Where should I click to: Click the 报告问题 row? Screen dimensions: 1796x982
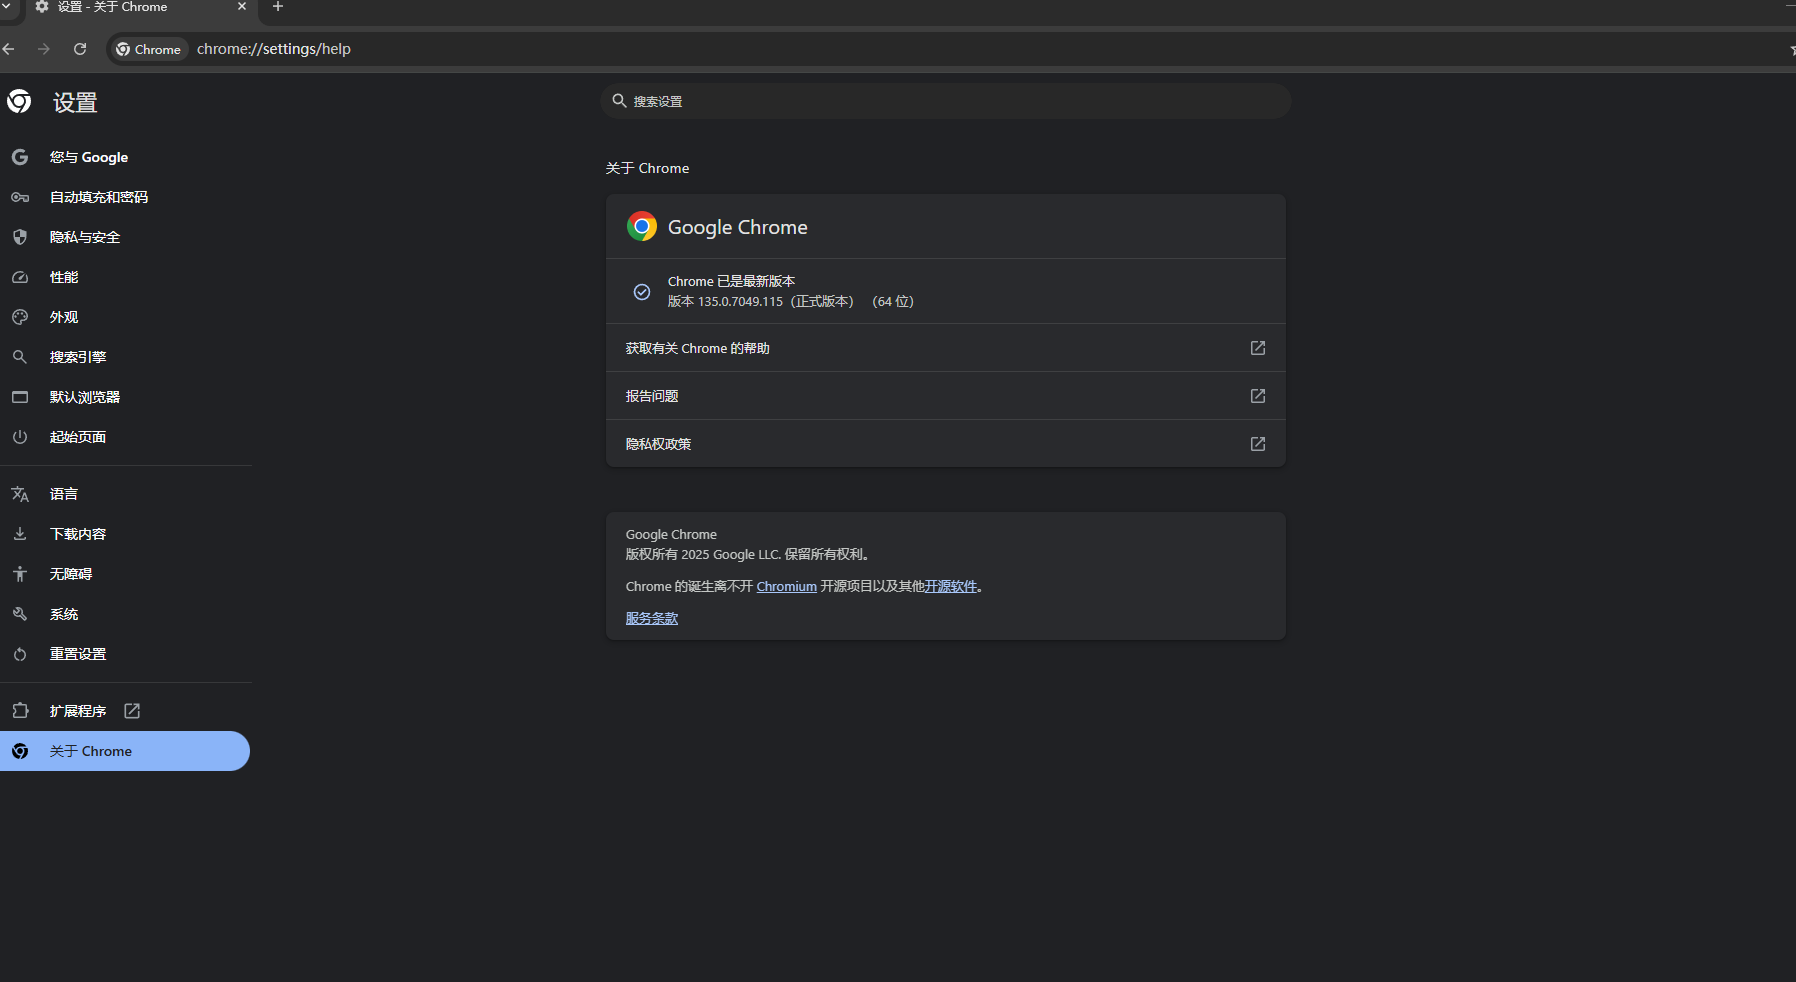pyautogui.click(x=945, y=396)
